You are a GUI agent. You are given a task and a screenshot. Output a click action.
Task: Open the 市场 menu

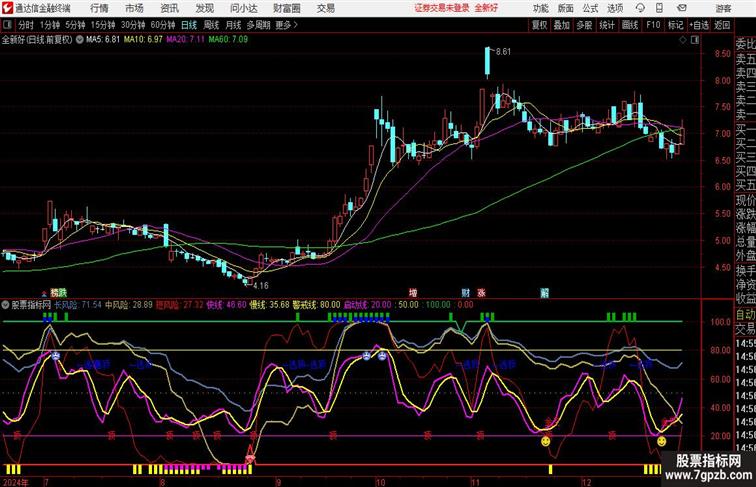(x=135, y=8)
